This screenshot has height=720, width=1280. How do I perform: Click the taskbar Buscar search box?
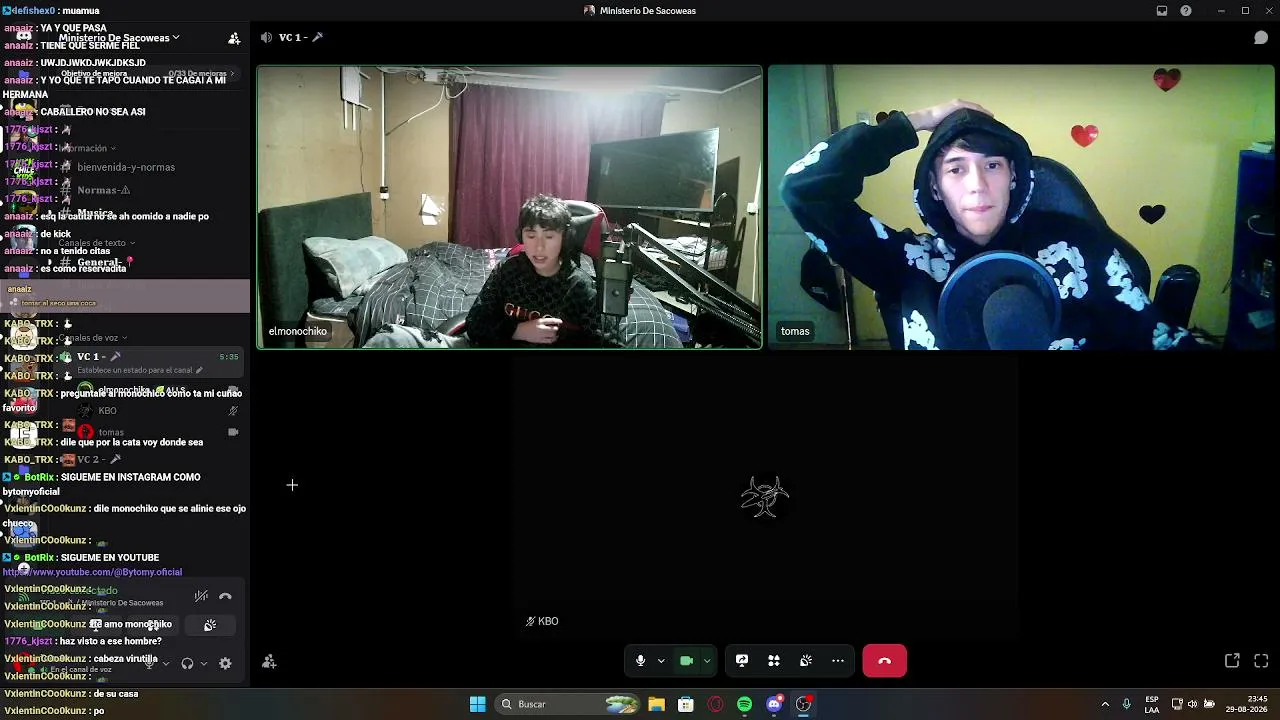(568, 704)
